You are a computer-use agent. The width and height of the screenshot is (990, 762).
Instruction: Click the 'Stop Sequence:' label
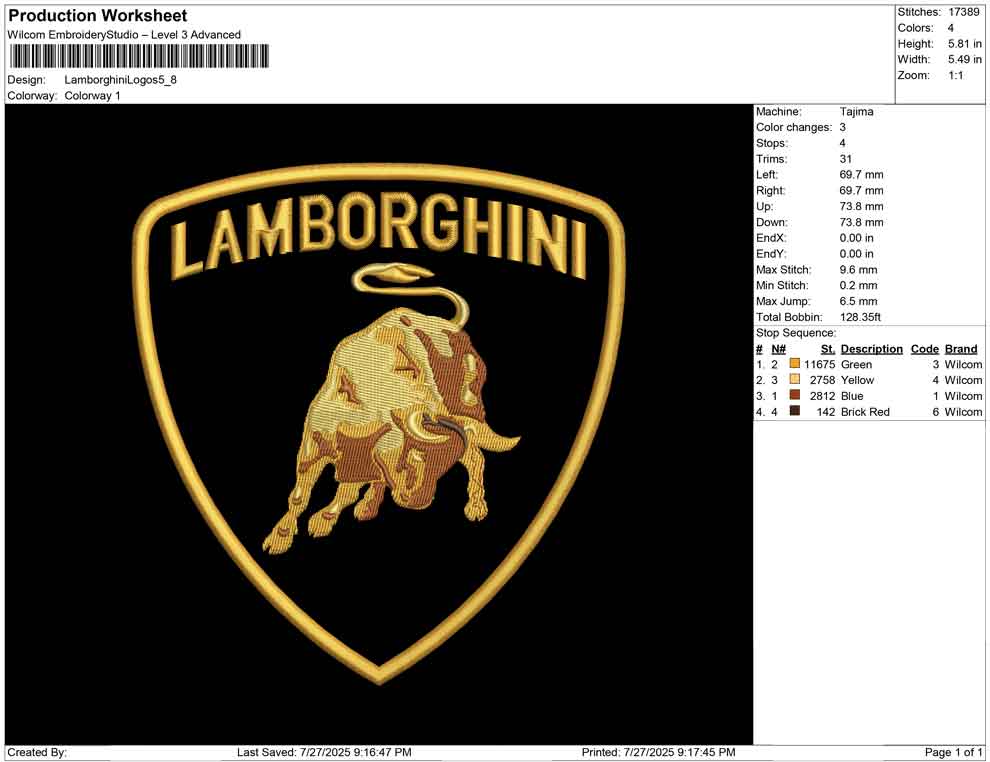pyautogui.click(x=796, y=333)
